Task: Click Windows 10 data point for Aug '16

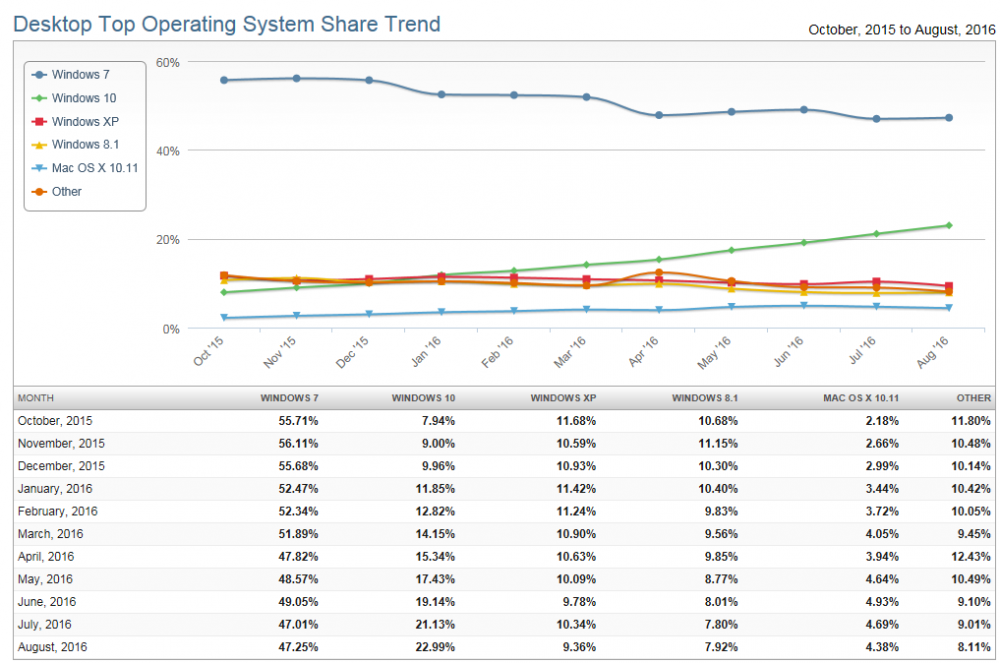Action: [x=948, y=225]
